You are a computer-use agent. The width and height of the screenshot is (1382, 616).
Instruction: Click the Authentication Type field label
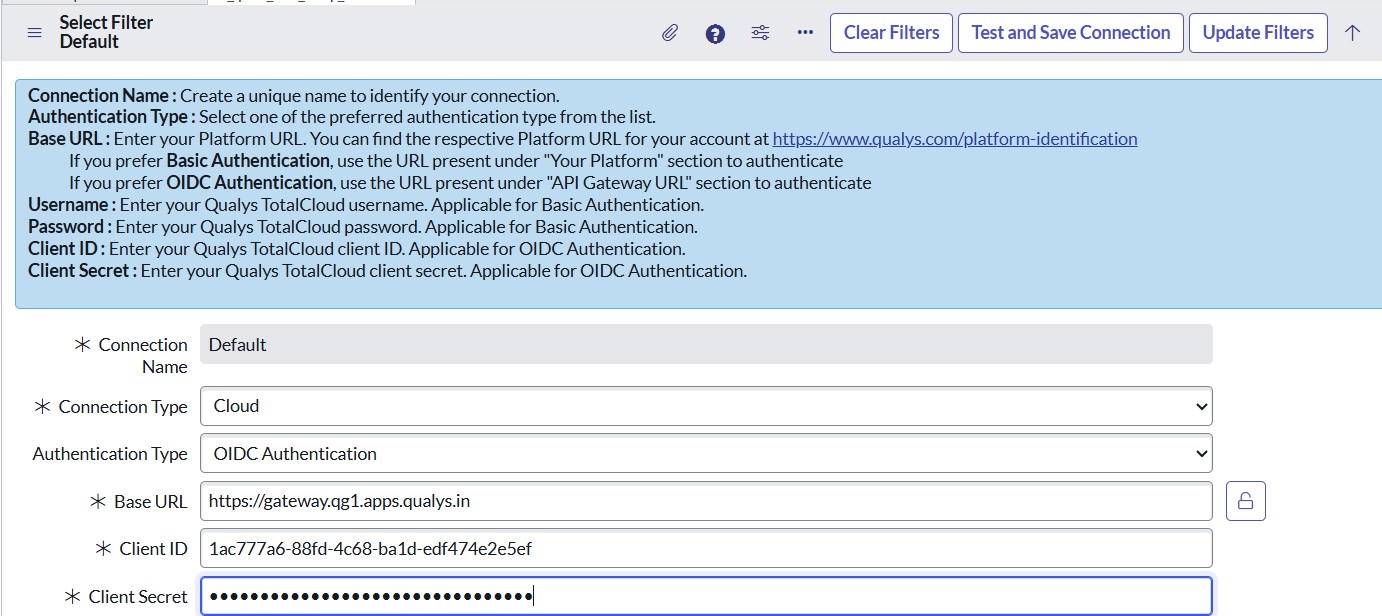click(x=110, y=454)
